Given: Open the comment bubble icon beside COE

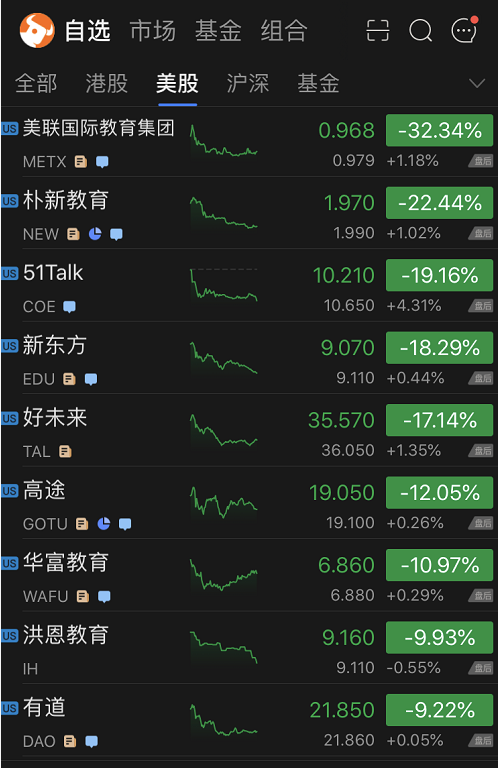Looking at the screenshot, I should point(70,307).
